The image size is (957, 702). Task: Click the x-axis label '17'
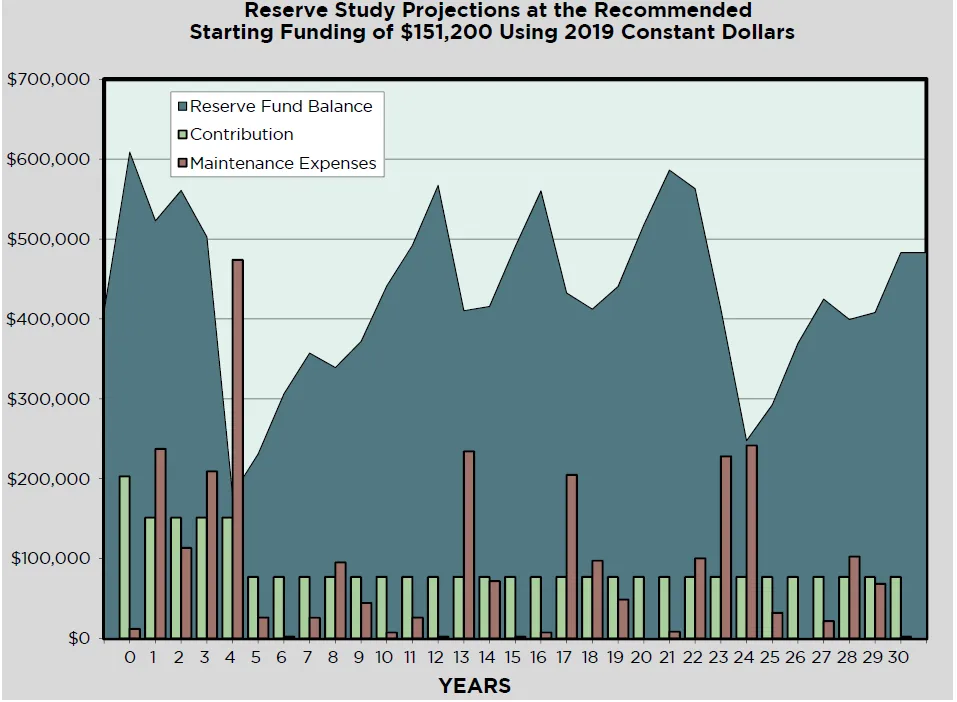click(x=564, y=658)
